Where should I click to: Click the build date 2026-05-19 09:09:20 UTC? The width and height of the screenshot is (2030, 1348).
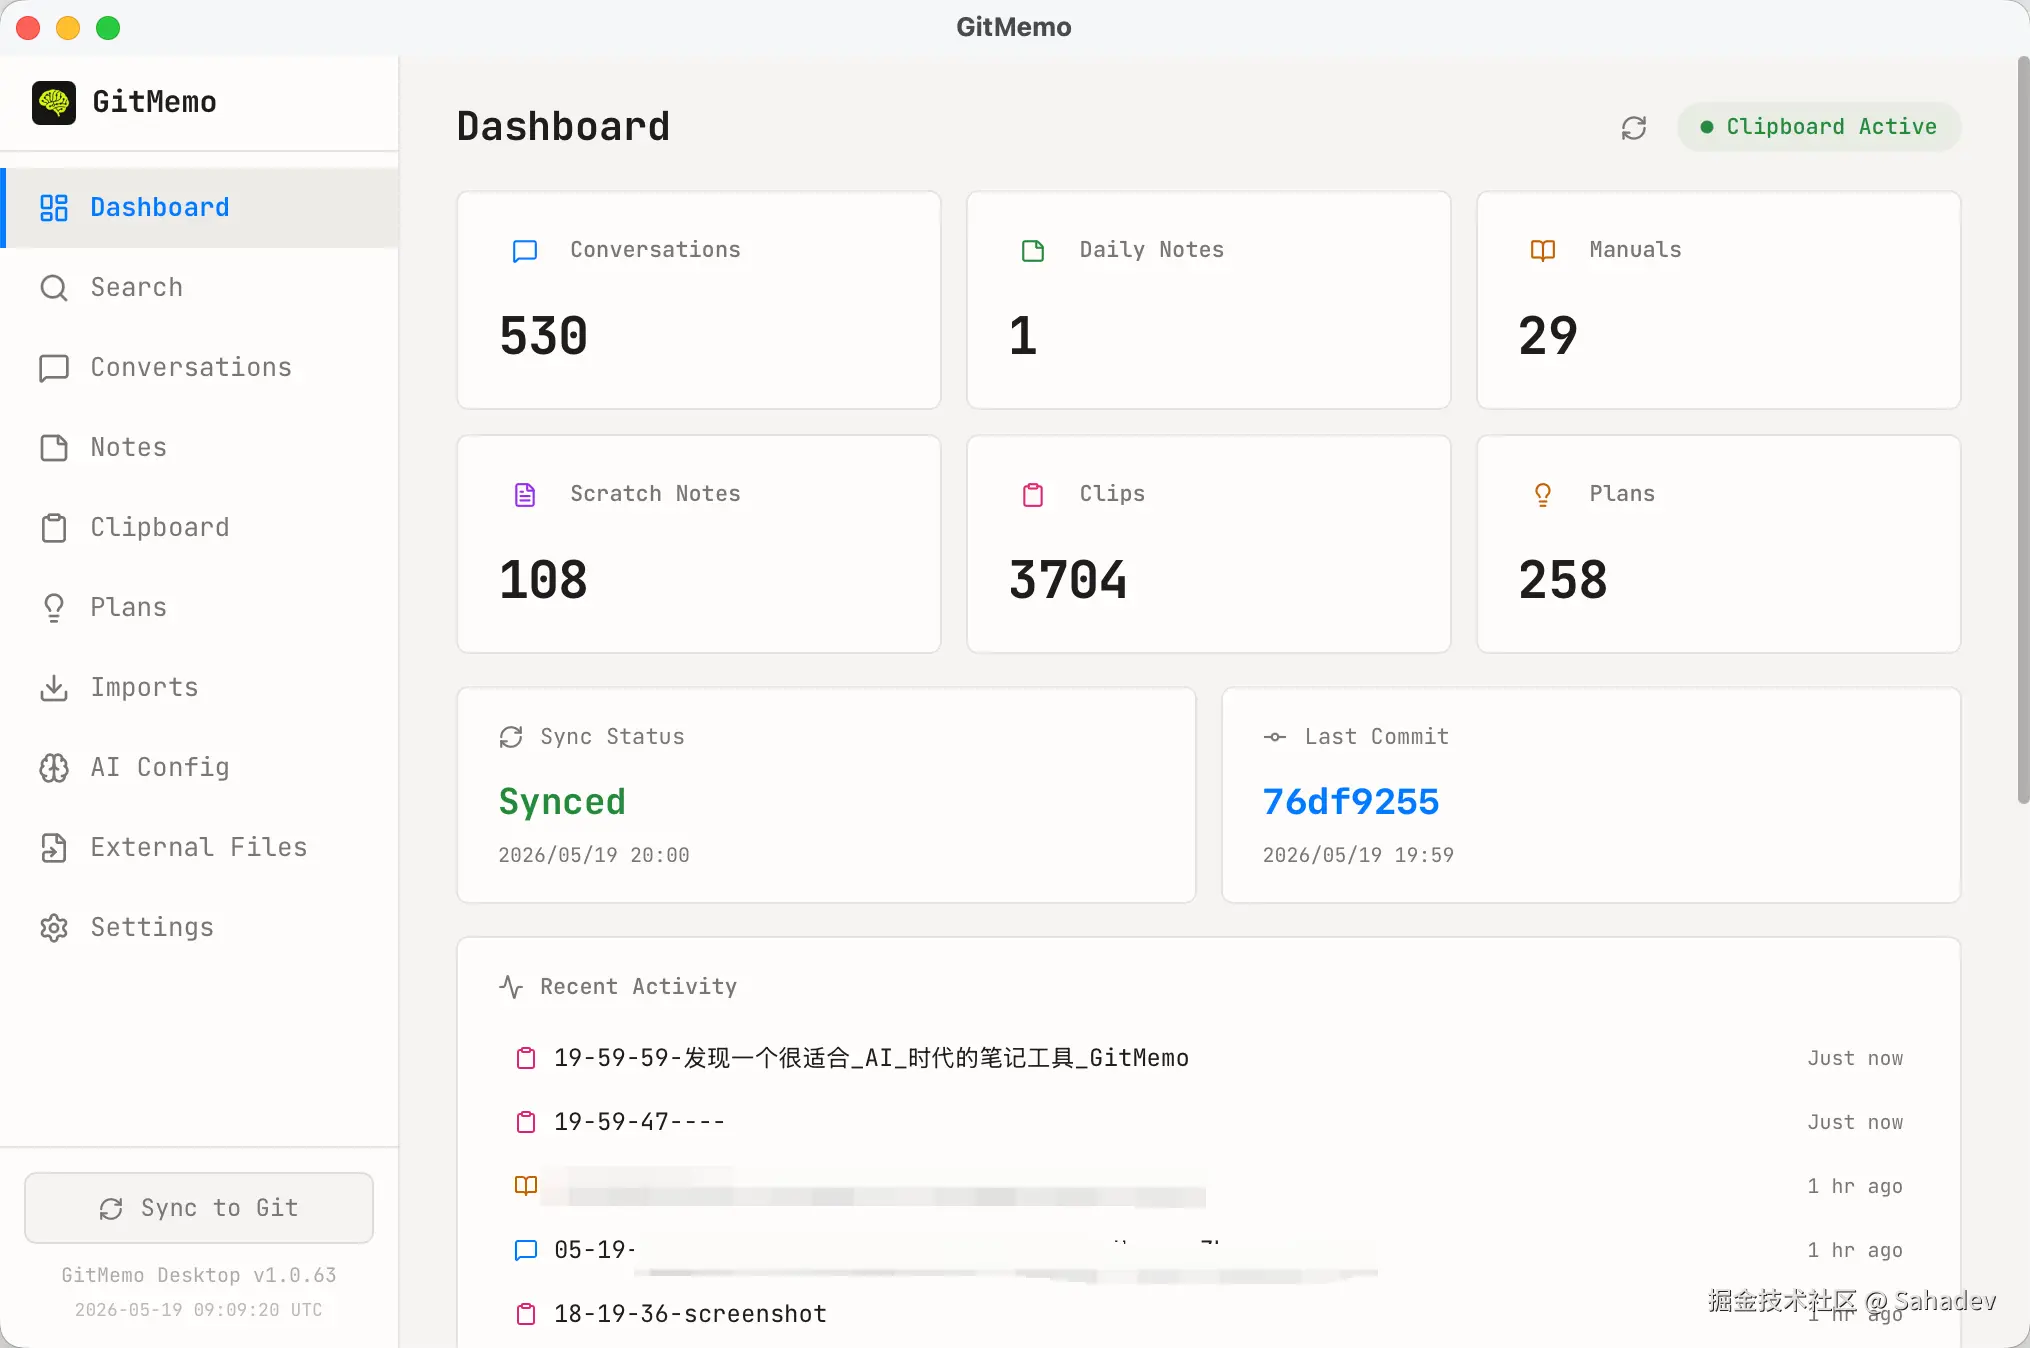199,1310
